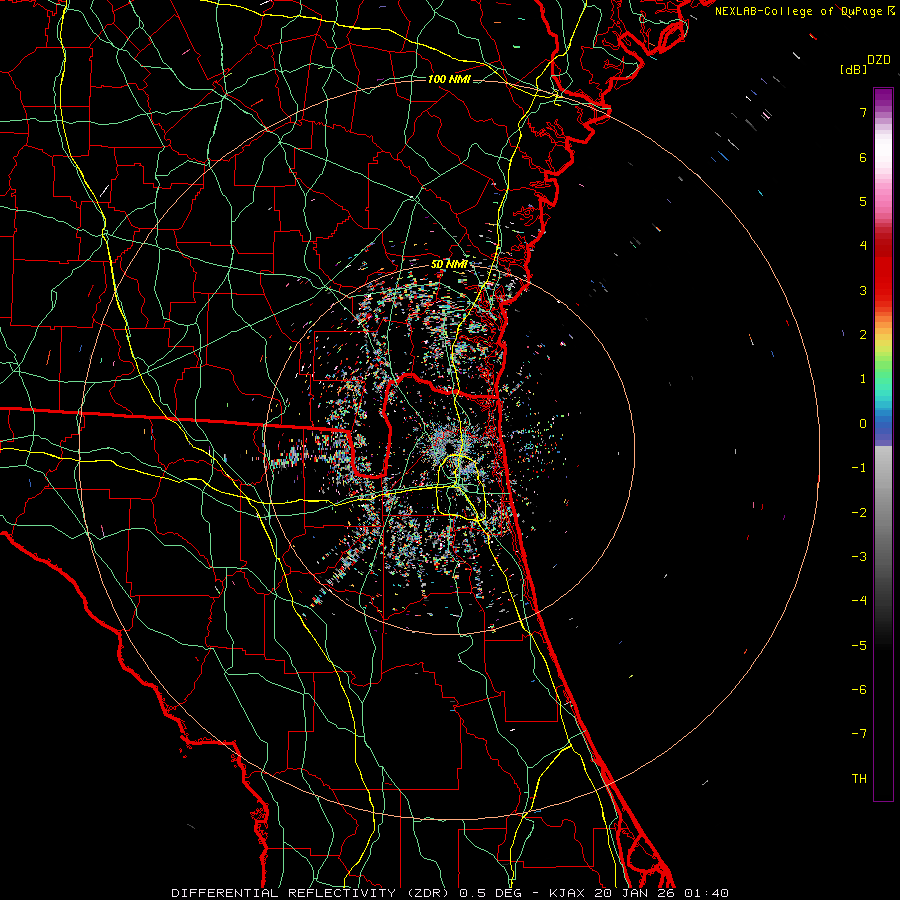Click the 2 value on color scale
This screenshot has width=900, height=900.
click(x=863, y=335)
